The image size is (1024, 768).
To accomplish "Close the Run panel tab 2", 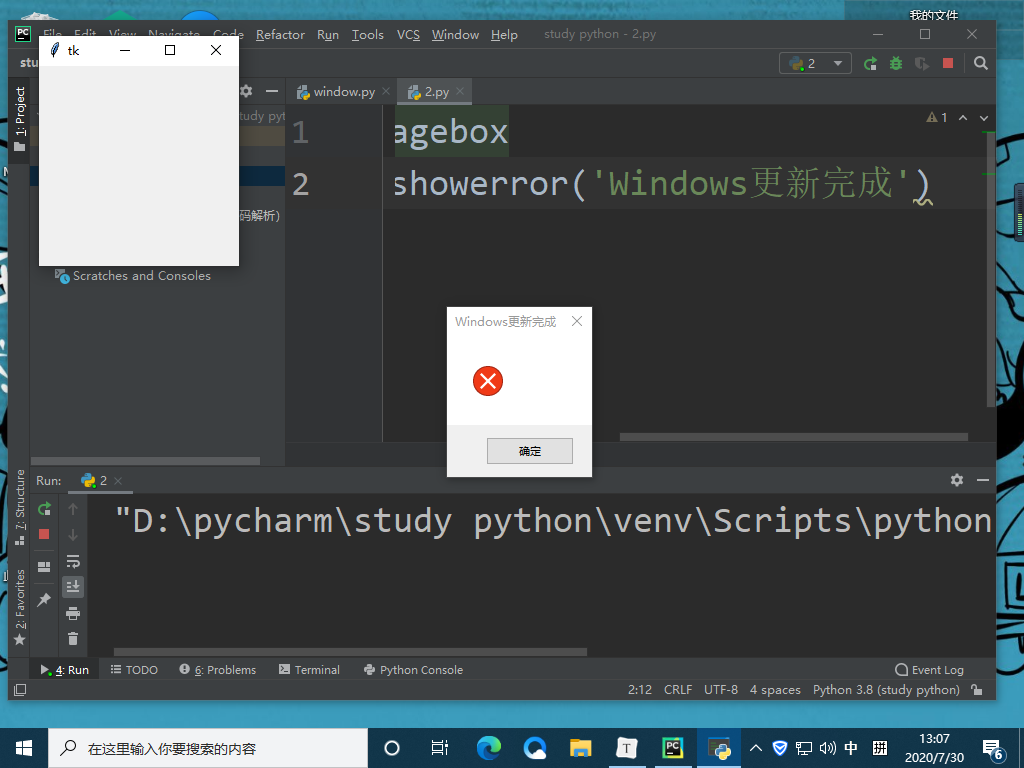I will 118,481.
